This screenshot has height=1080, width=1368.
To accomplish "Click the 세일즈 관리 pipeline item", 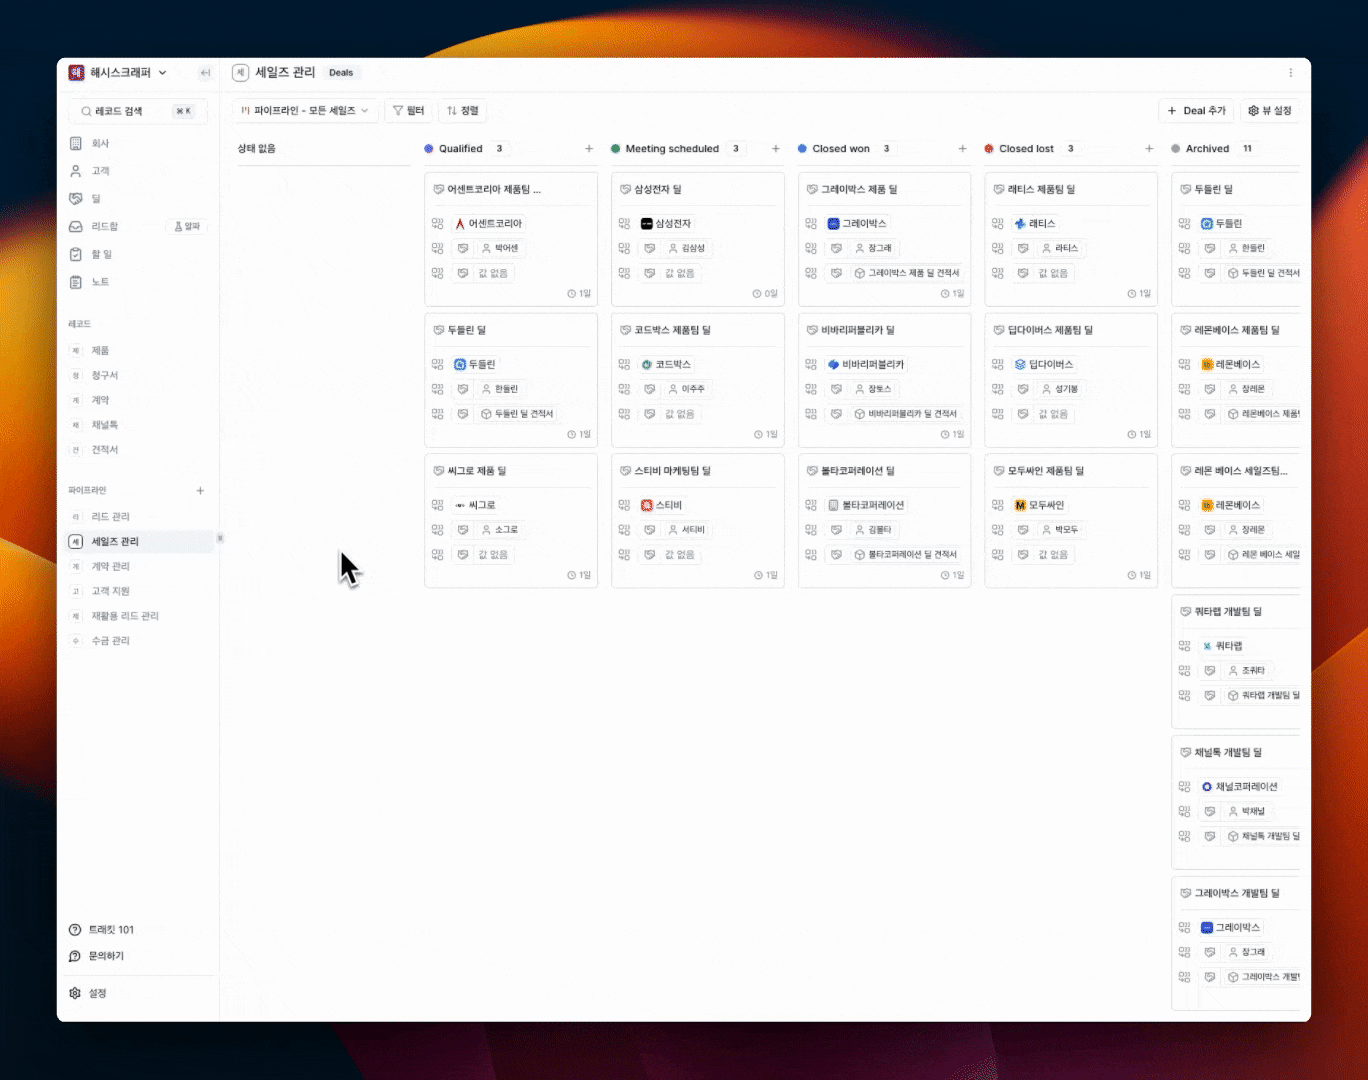I will click(140, 542).
